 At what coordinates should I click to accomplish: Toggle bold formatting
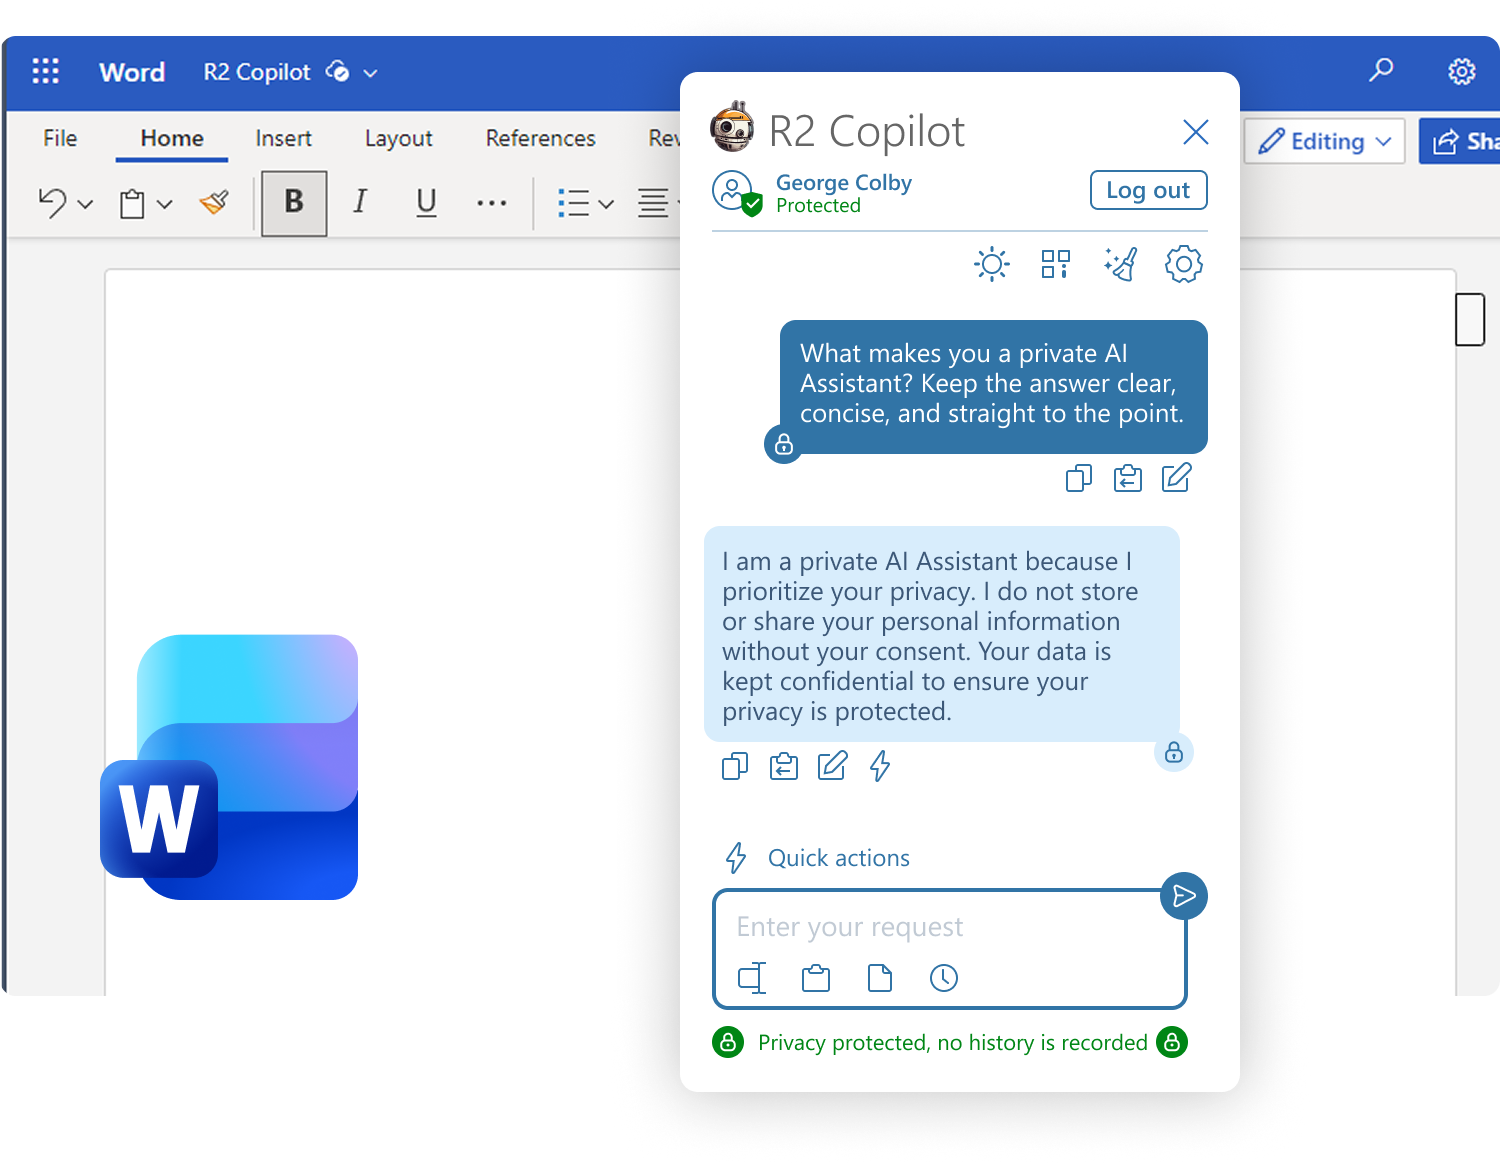(294, 203)
